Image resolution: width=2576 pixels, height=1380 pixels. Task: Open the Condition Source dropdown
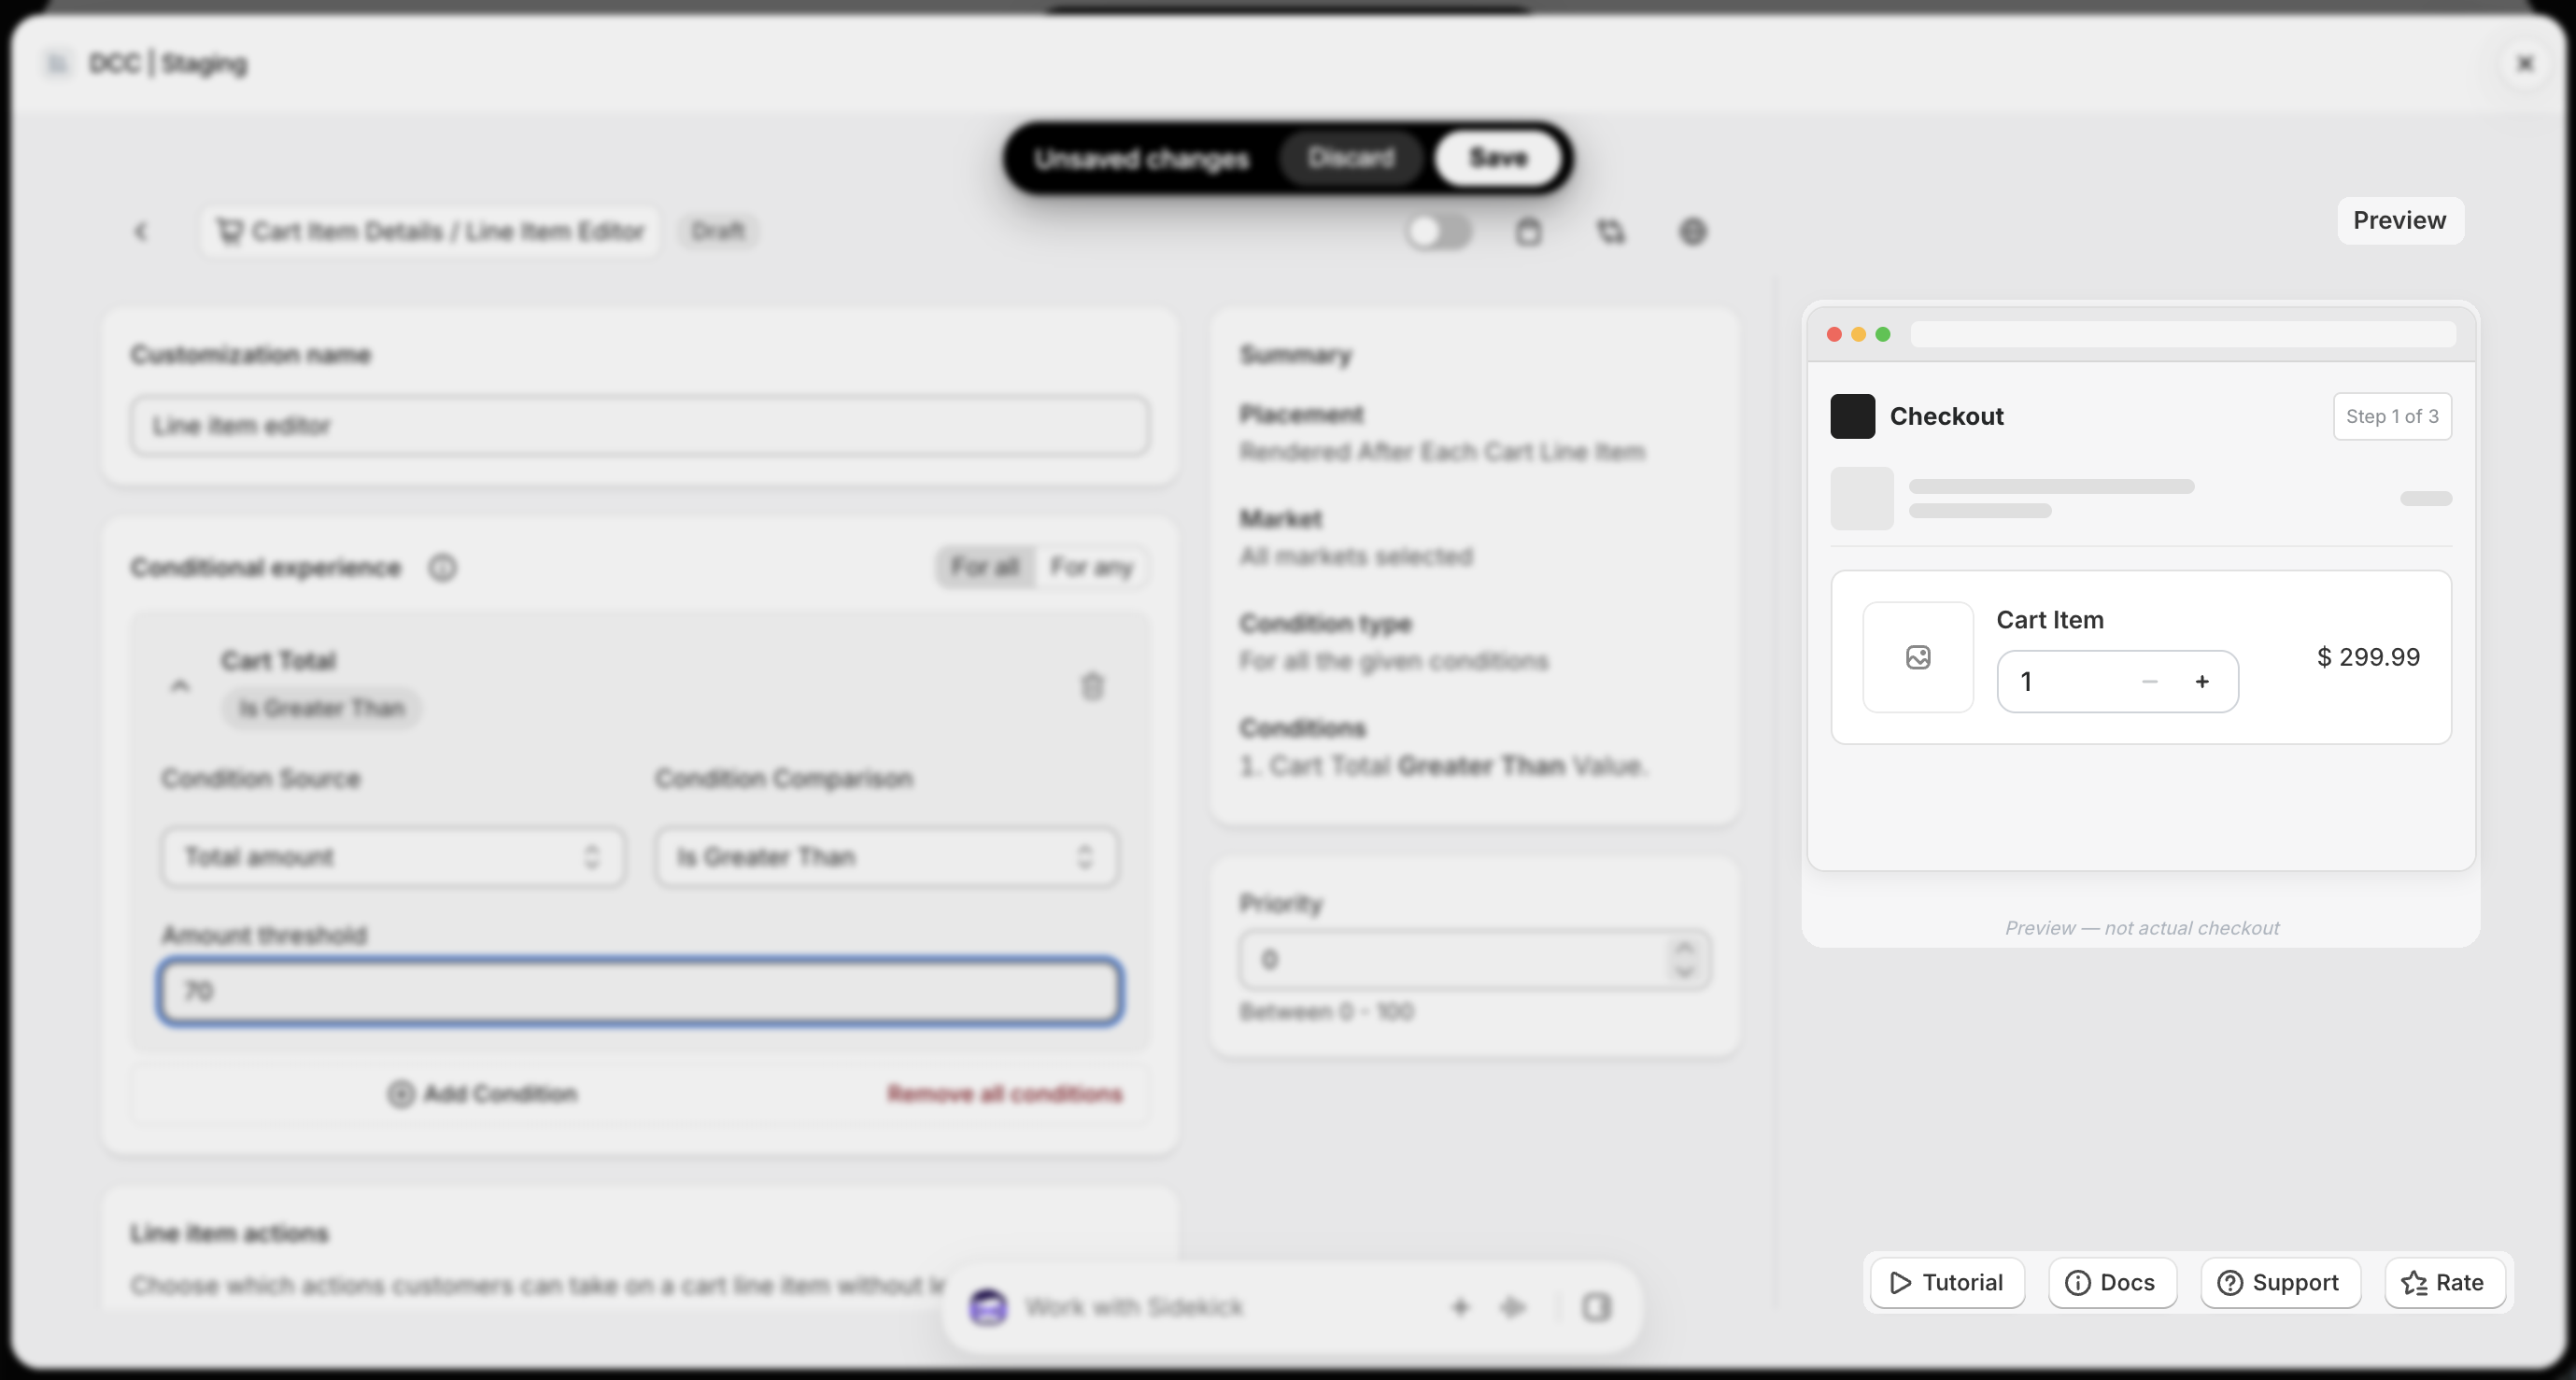(x=393, y=857)
